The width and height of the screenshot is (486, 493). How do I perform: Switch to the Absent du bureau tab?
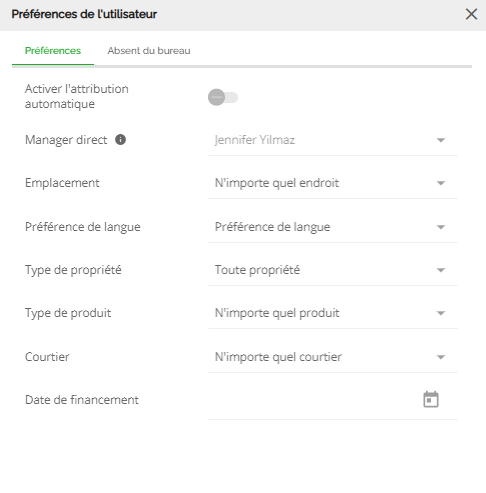149,51
